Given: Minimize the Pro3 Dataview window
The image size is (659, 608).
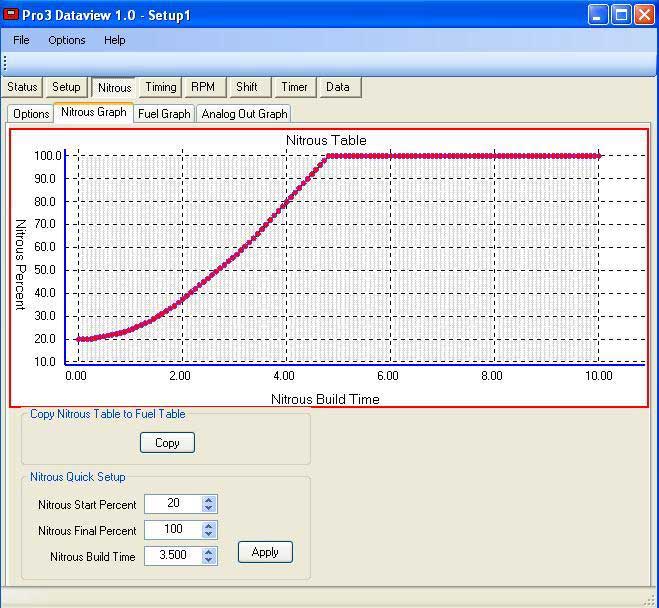Looking at the screenshot, I should pyautogui.click(x=598, y=15).
